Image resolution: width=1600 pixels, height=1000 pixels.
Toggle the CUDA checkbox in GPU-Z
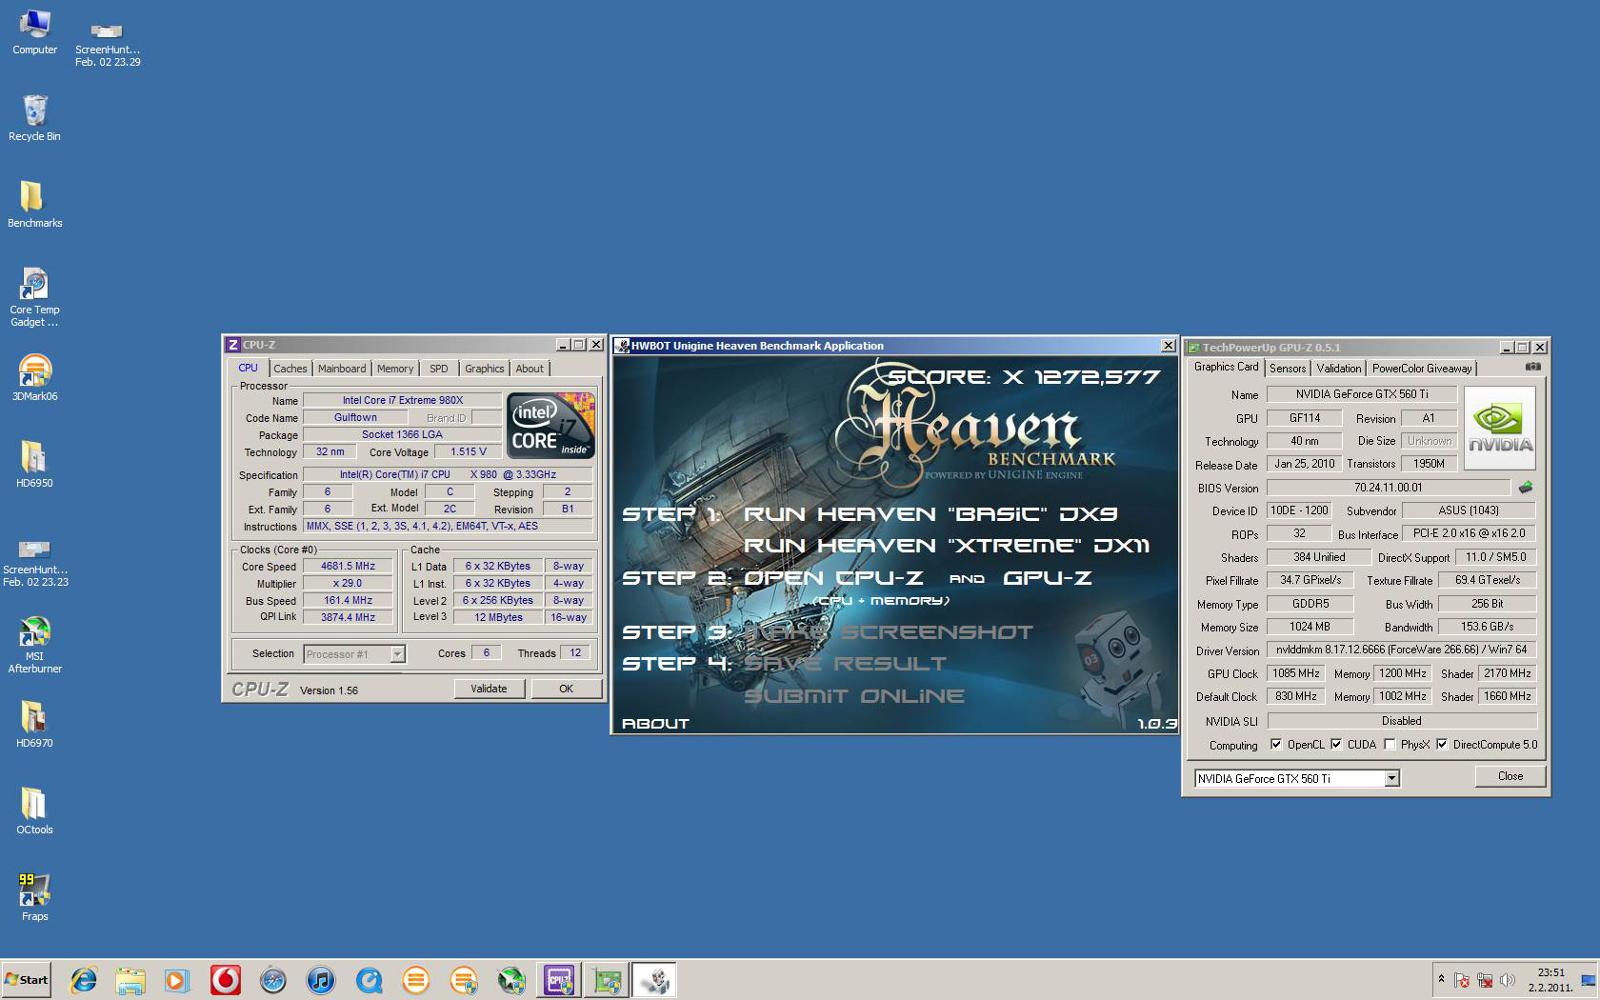click(1336, 744)
